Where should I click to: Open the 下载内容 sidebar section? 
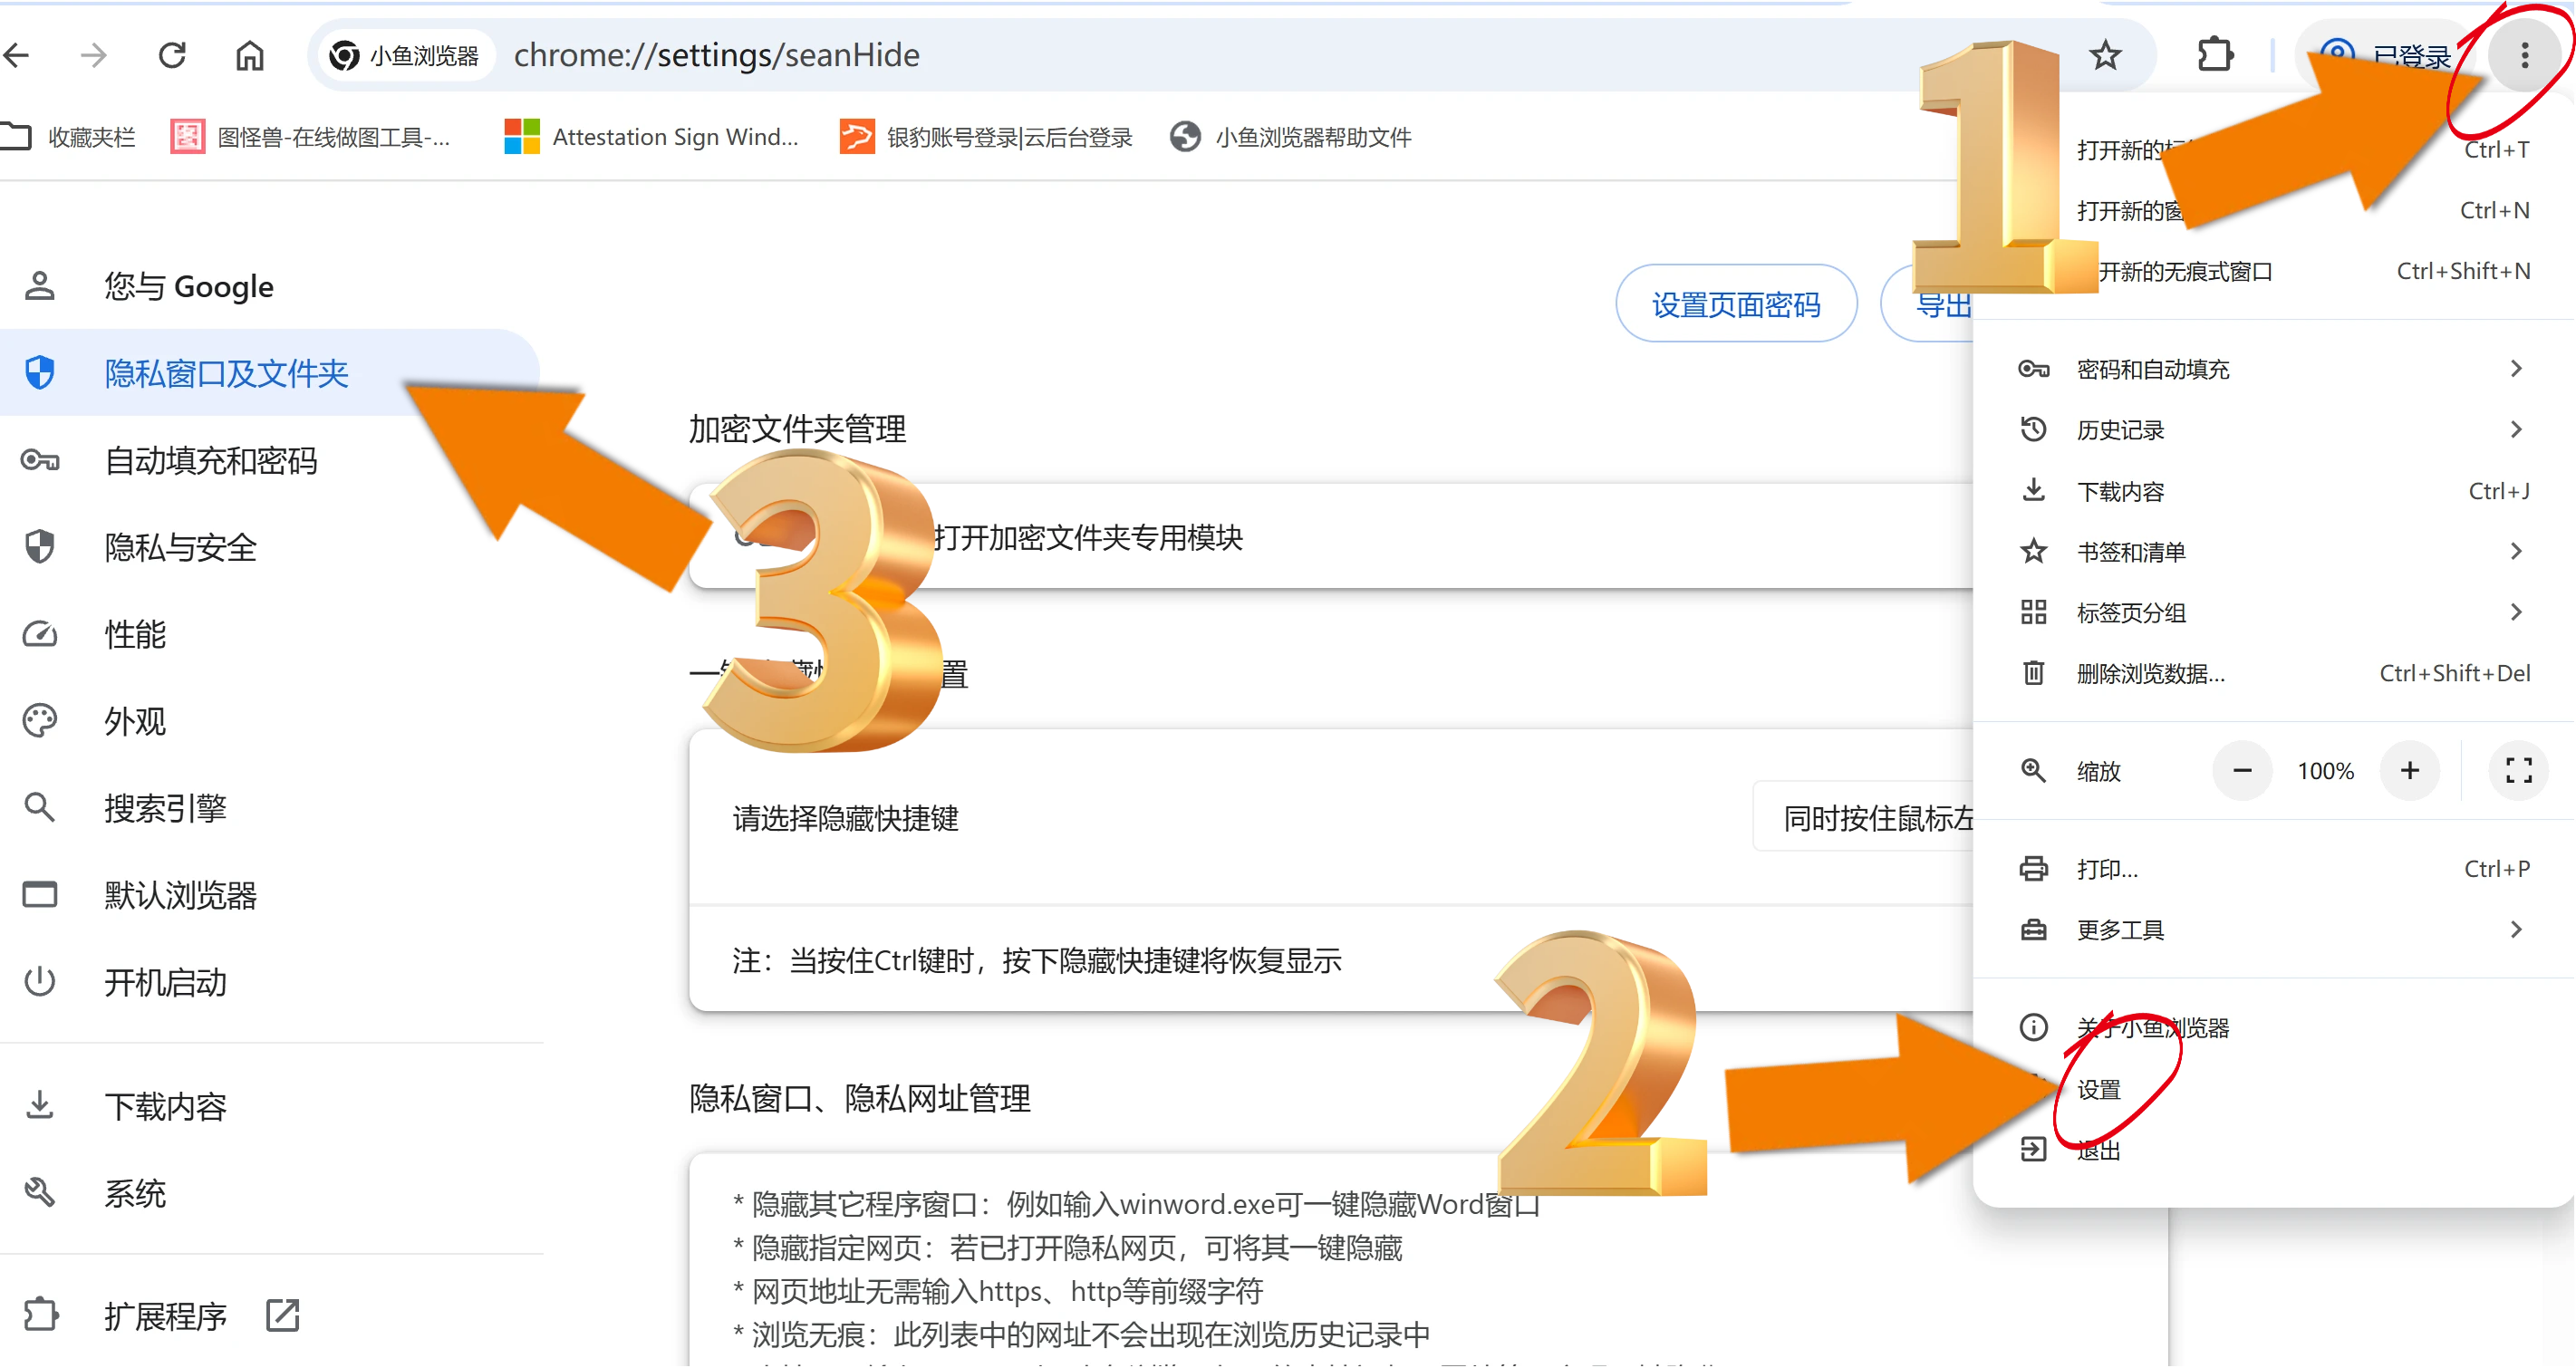(x=270, y=1106)
